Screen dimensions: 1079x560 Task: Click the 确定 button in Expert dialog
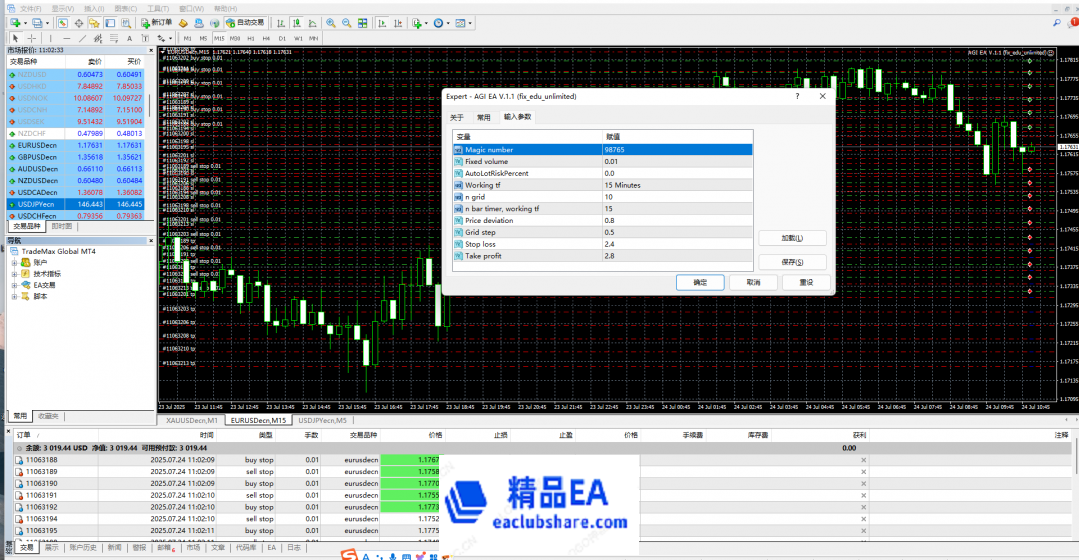click(700, 283)
